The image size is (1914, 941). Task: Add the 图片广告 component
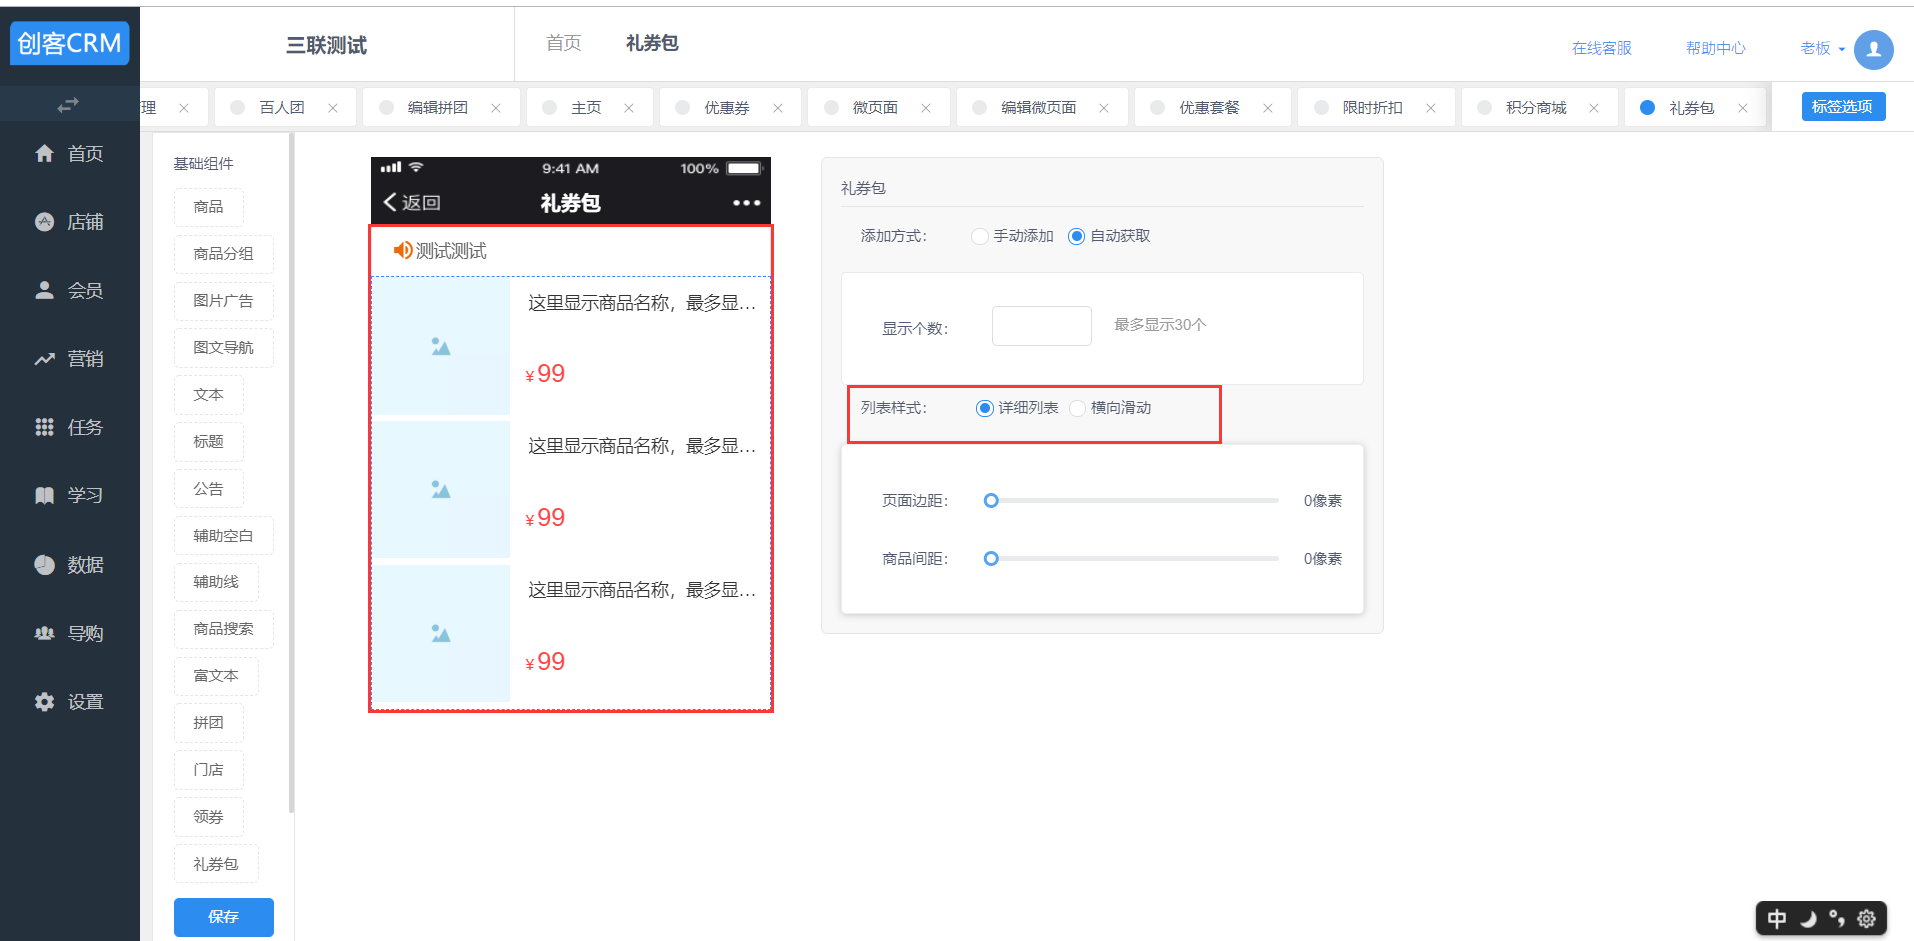[x=224, y=301]
